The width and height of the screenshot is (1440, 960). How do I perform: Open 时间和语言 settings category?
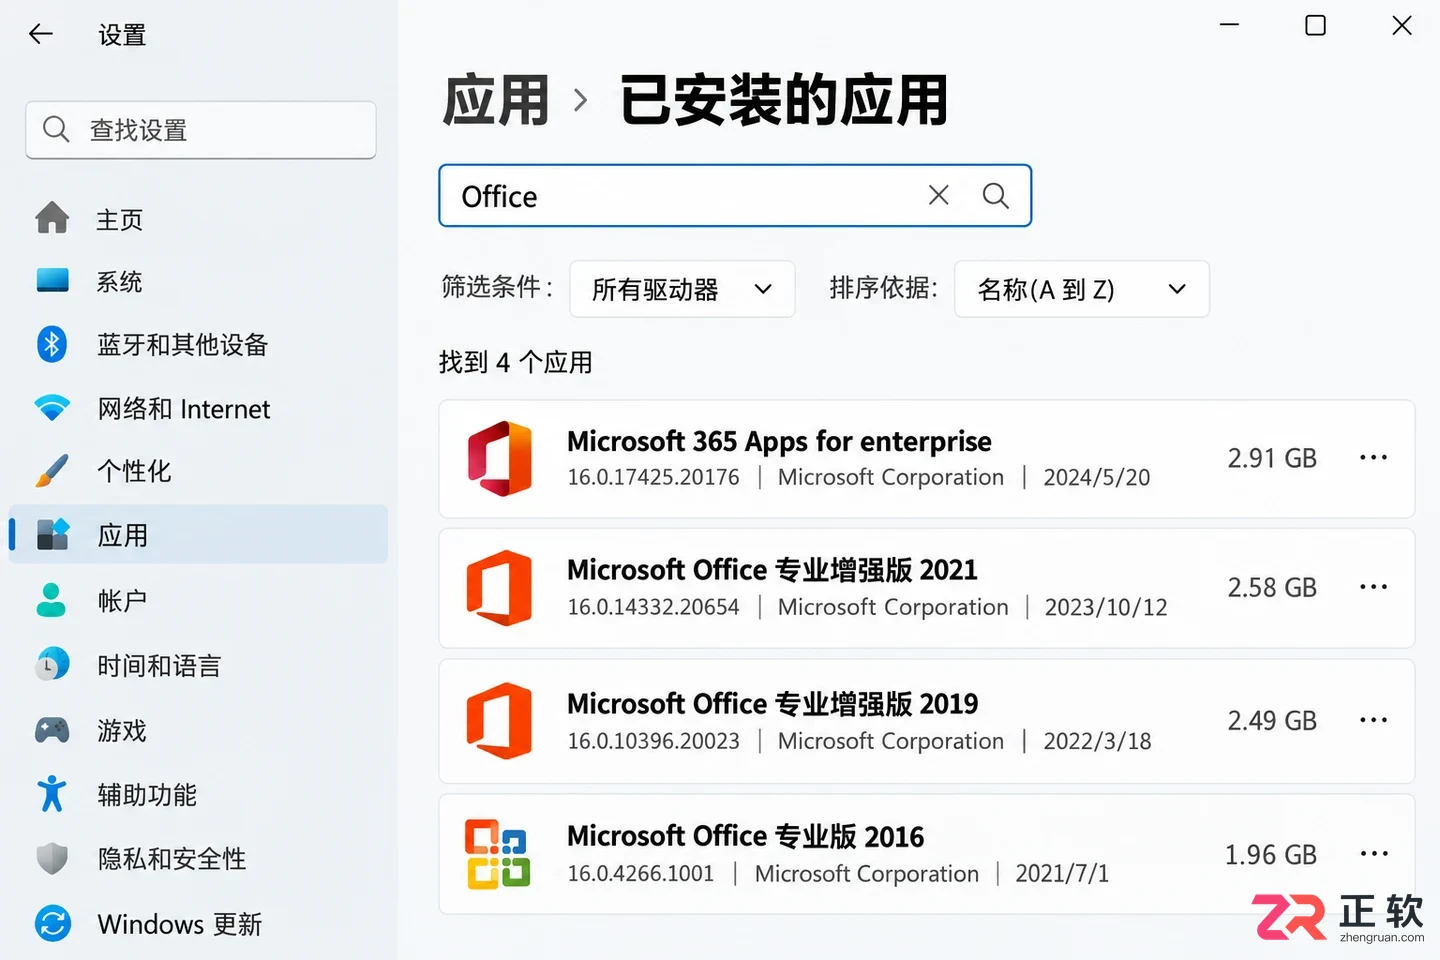pos(198,665)
